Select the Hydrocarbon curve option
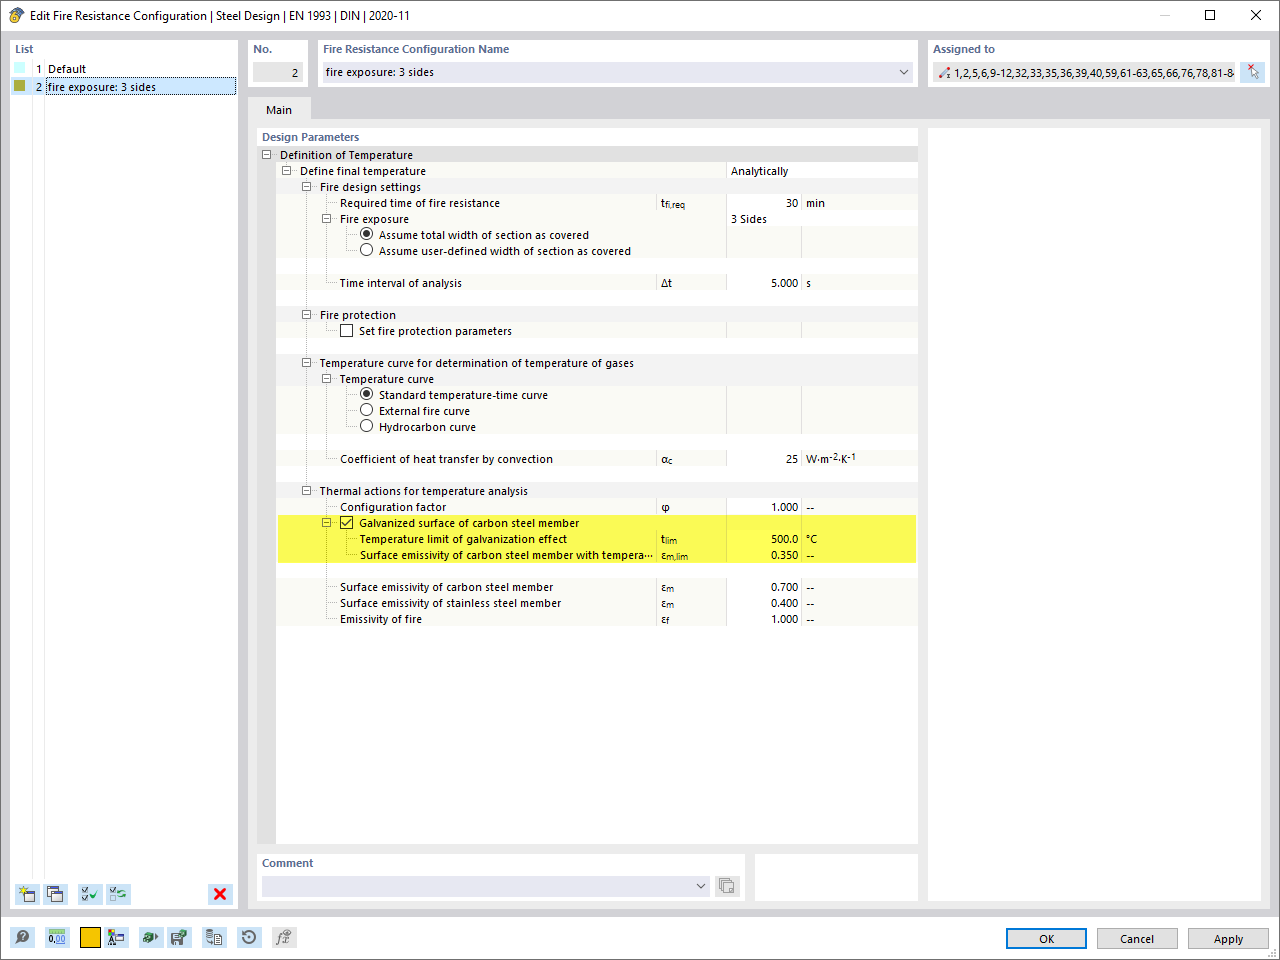The height and width of the screenshot is (960, 1280). click(366, 426)
